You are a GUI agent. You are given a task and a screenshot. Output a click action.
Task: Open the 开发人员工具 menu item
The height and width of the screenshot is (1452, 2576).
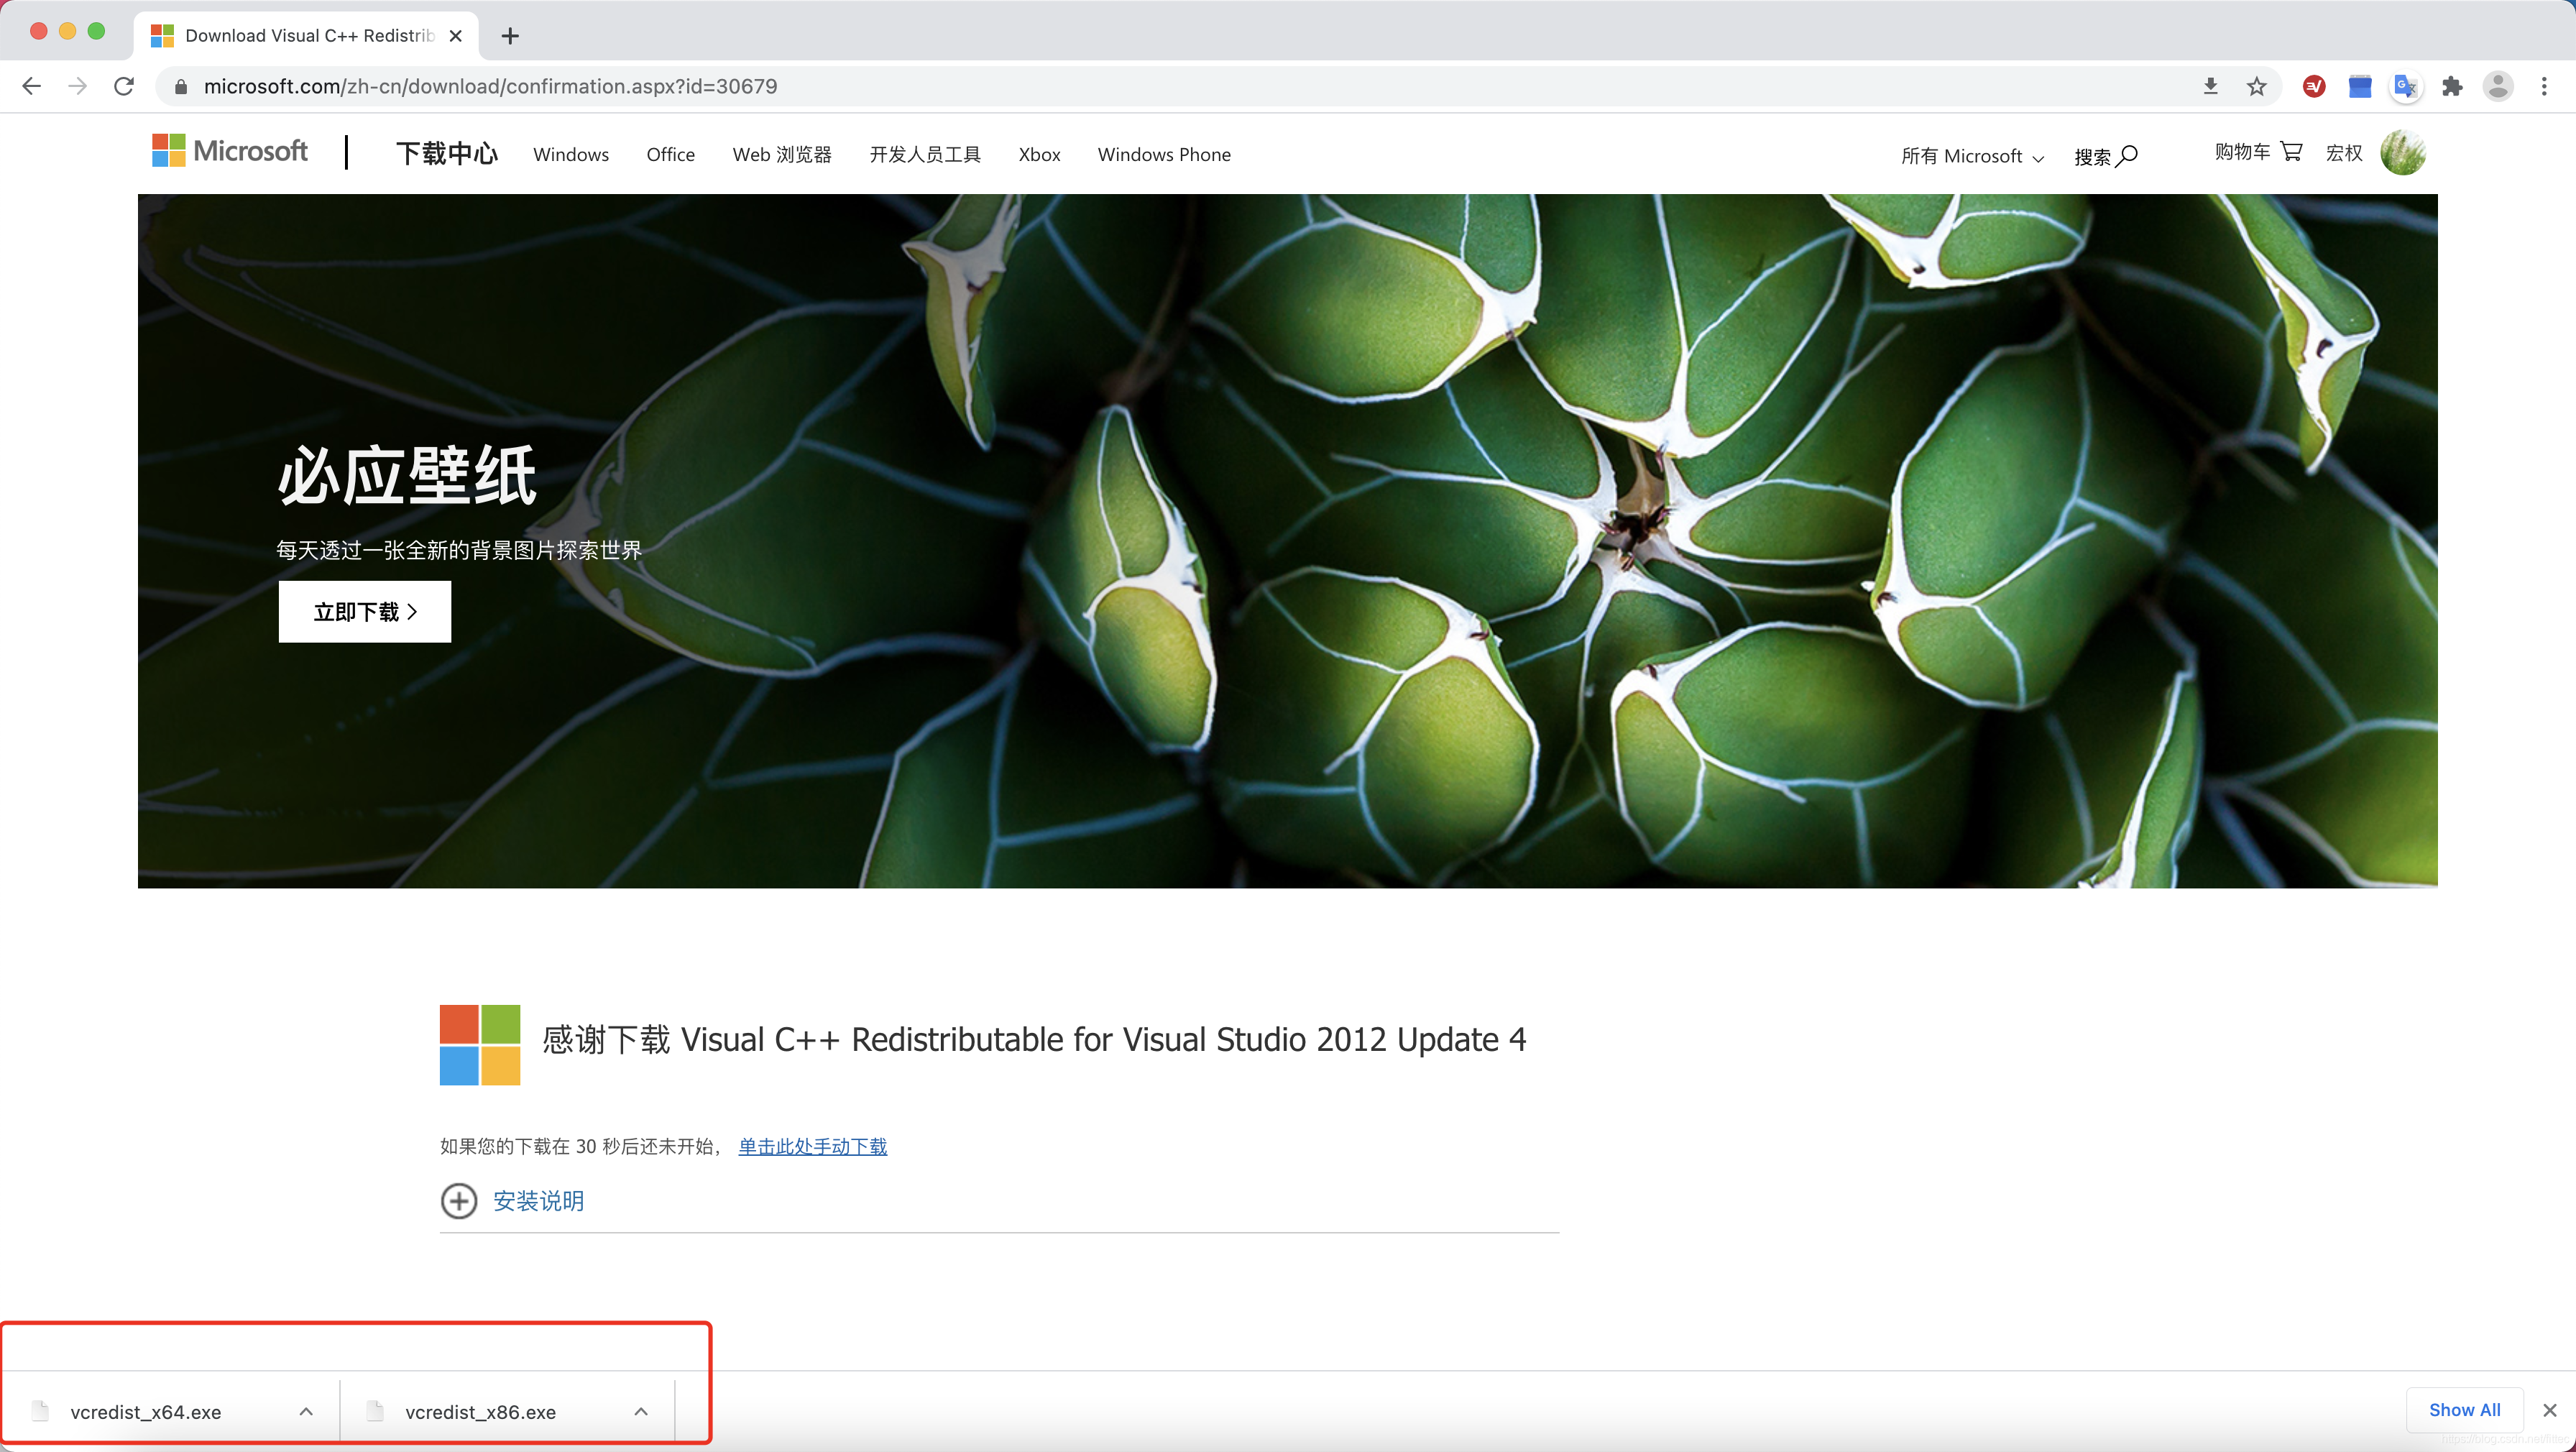coord(925,155)
